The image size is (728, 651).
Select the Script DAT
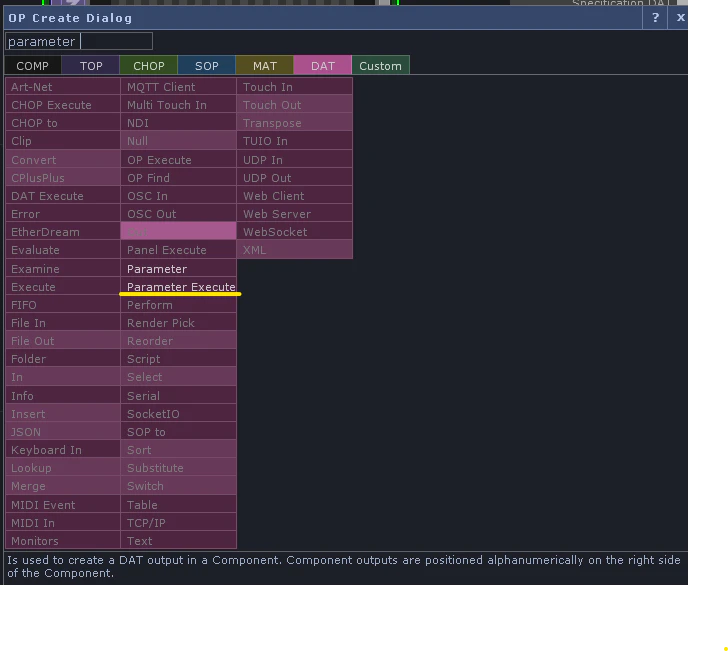pos(178,359)
